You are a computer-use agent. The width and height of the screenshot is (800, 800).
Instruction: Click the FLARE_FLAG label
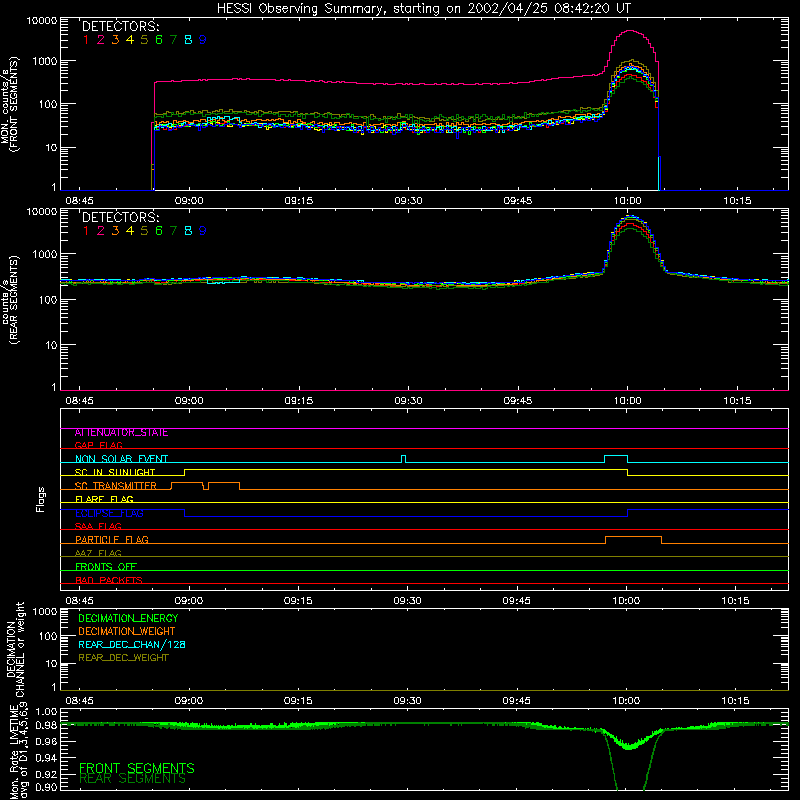tap(104, 499)
